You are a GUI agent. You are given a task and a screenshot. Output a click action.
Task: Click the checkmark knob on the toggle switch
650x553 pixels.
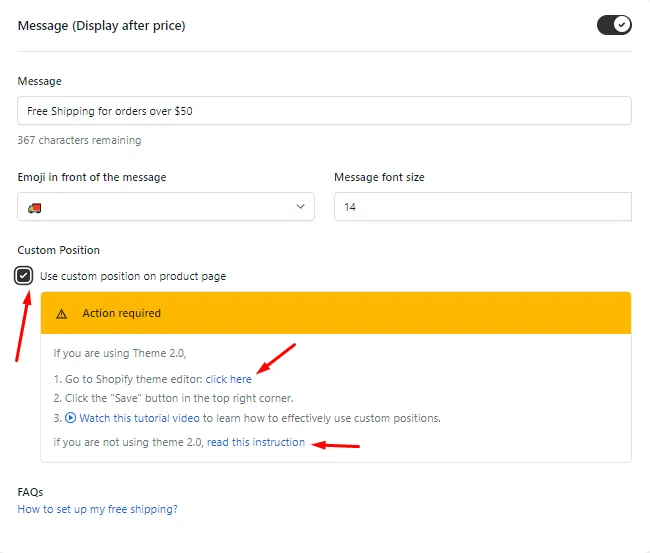(622, 25)
